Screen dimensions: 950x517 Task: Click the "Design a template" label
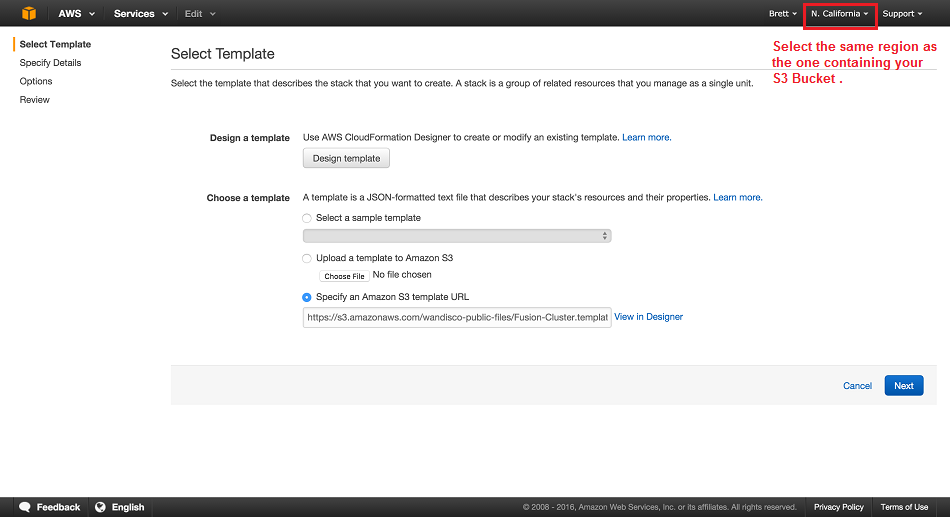pos(250,138)
